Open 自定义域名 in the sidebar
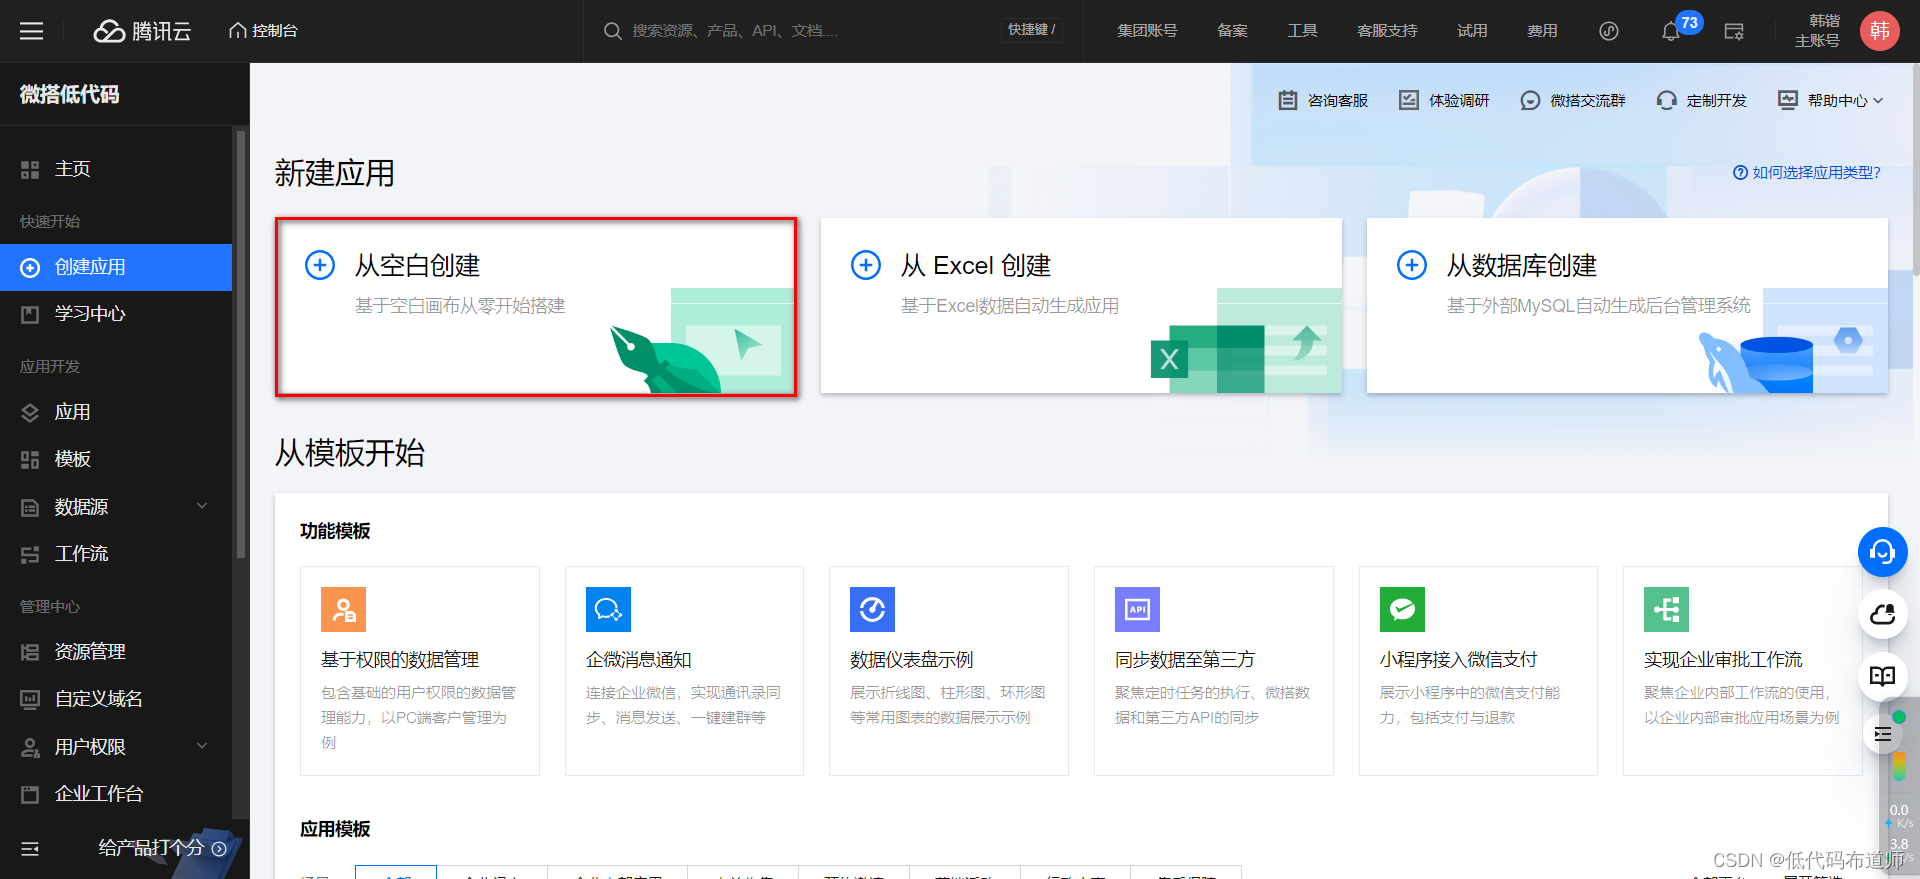This screenshot has width=1920, height=879. pyautogui.click(x=116, y=699)
